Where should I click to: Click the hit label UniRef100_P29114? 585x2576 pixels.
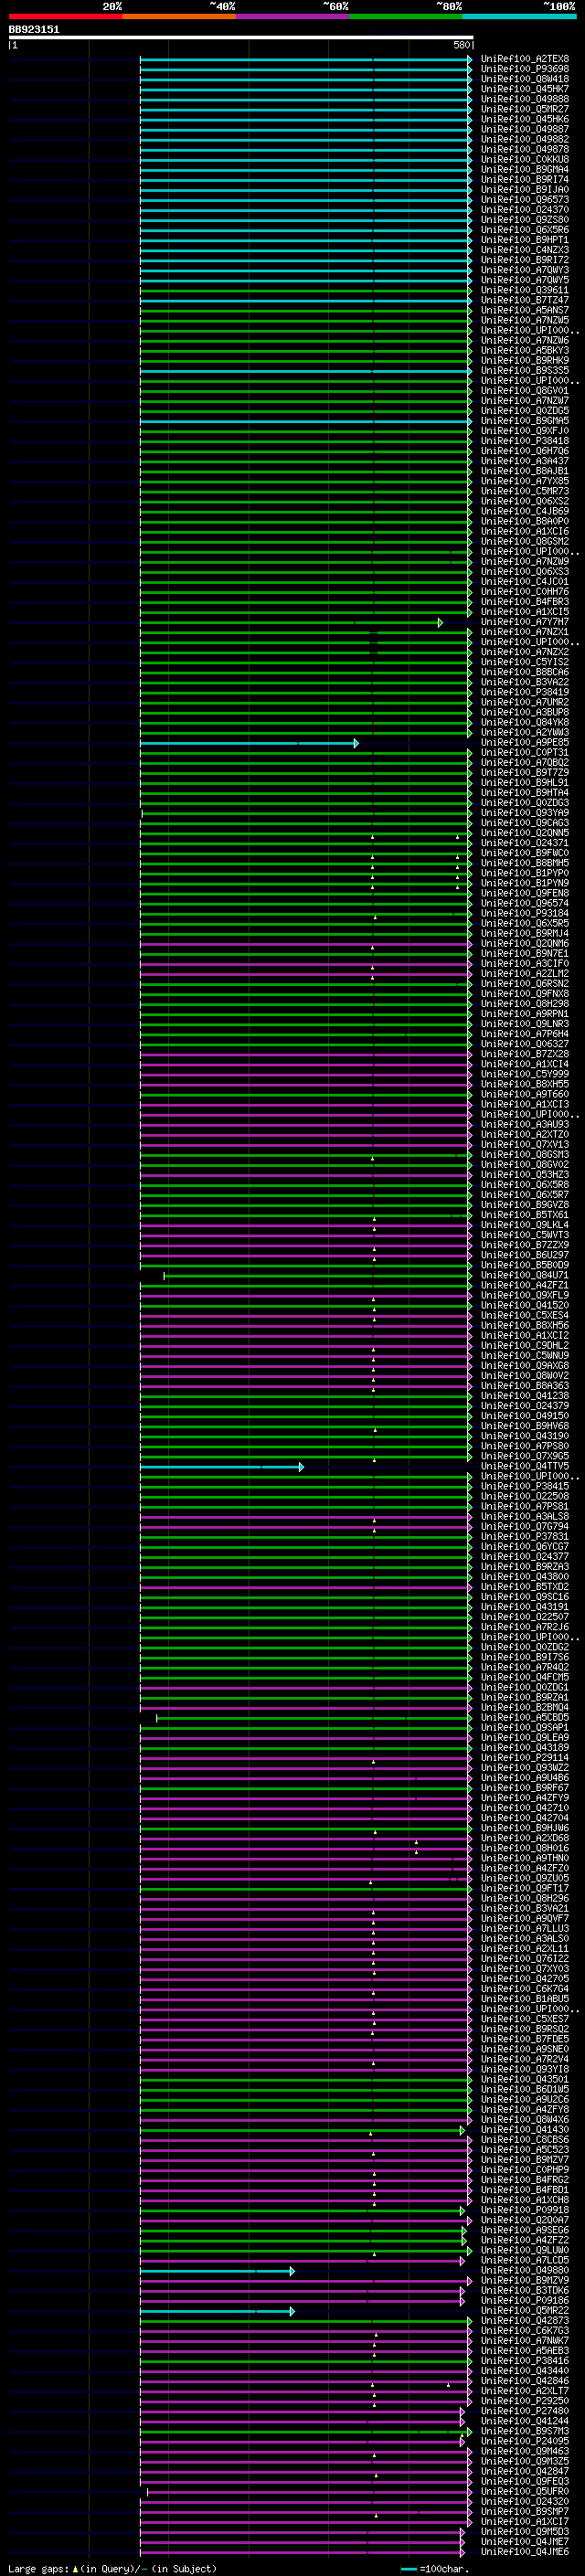click(x=525, y=1758)
